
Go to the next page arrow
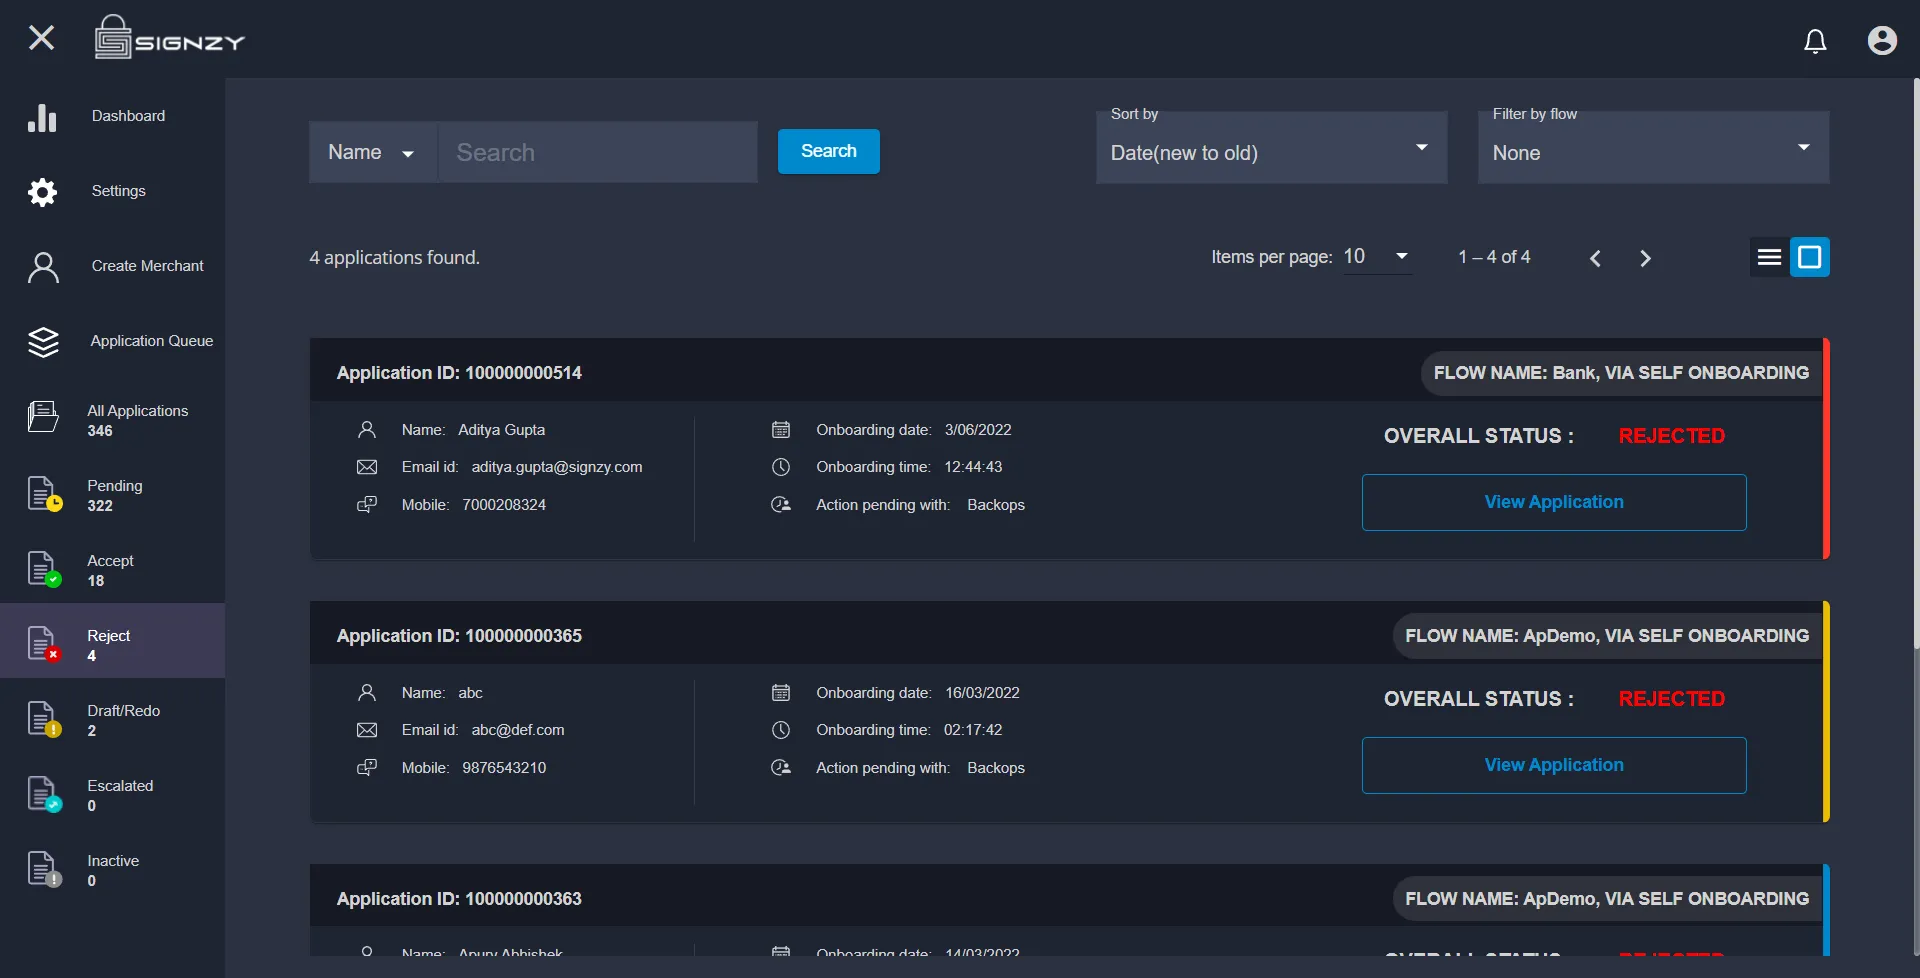(x=1645, y=258)
